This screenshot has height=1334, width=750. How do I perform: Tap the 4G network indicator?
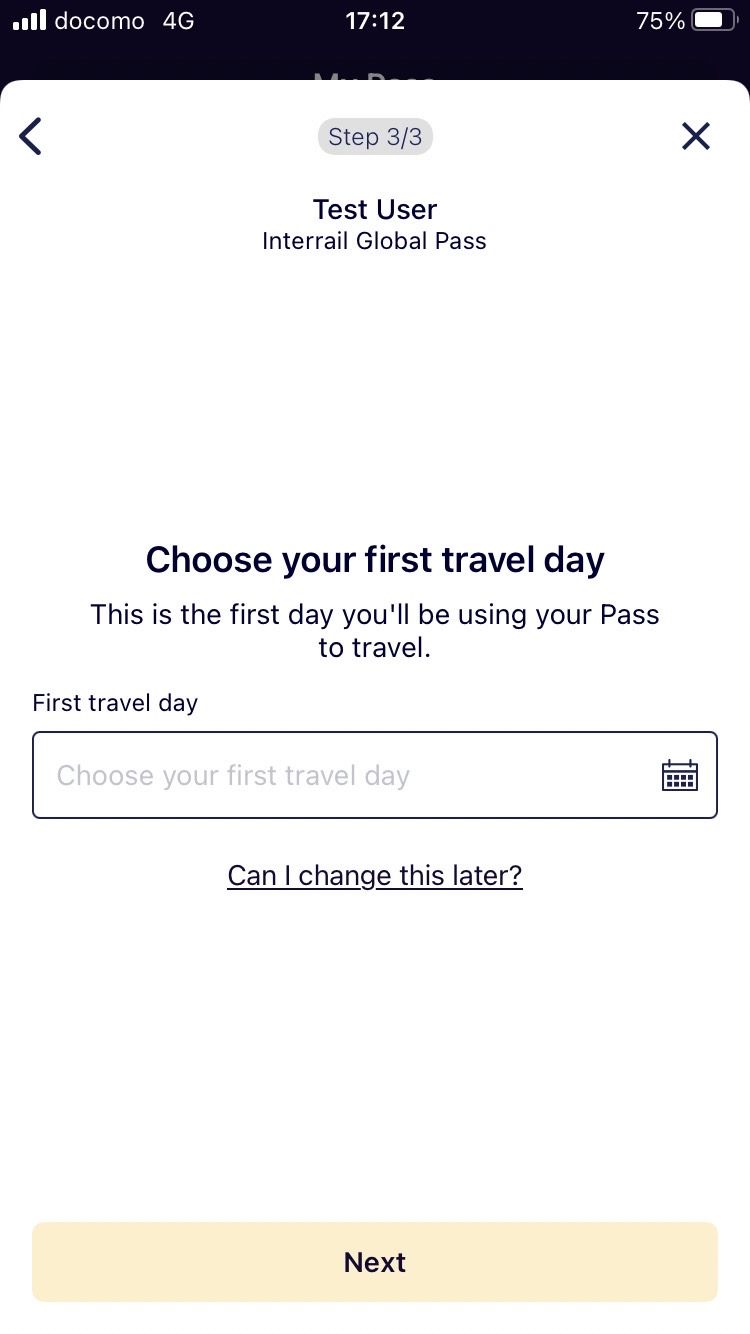178,21
